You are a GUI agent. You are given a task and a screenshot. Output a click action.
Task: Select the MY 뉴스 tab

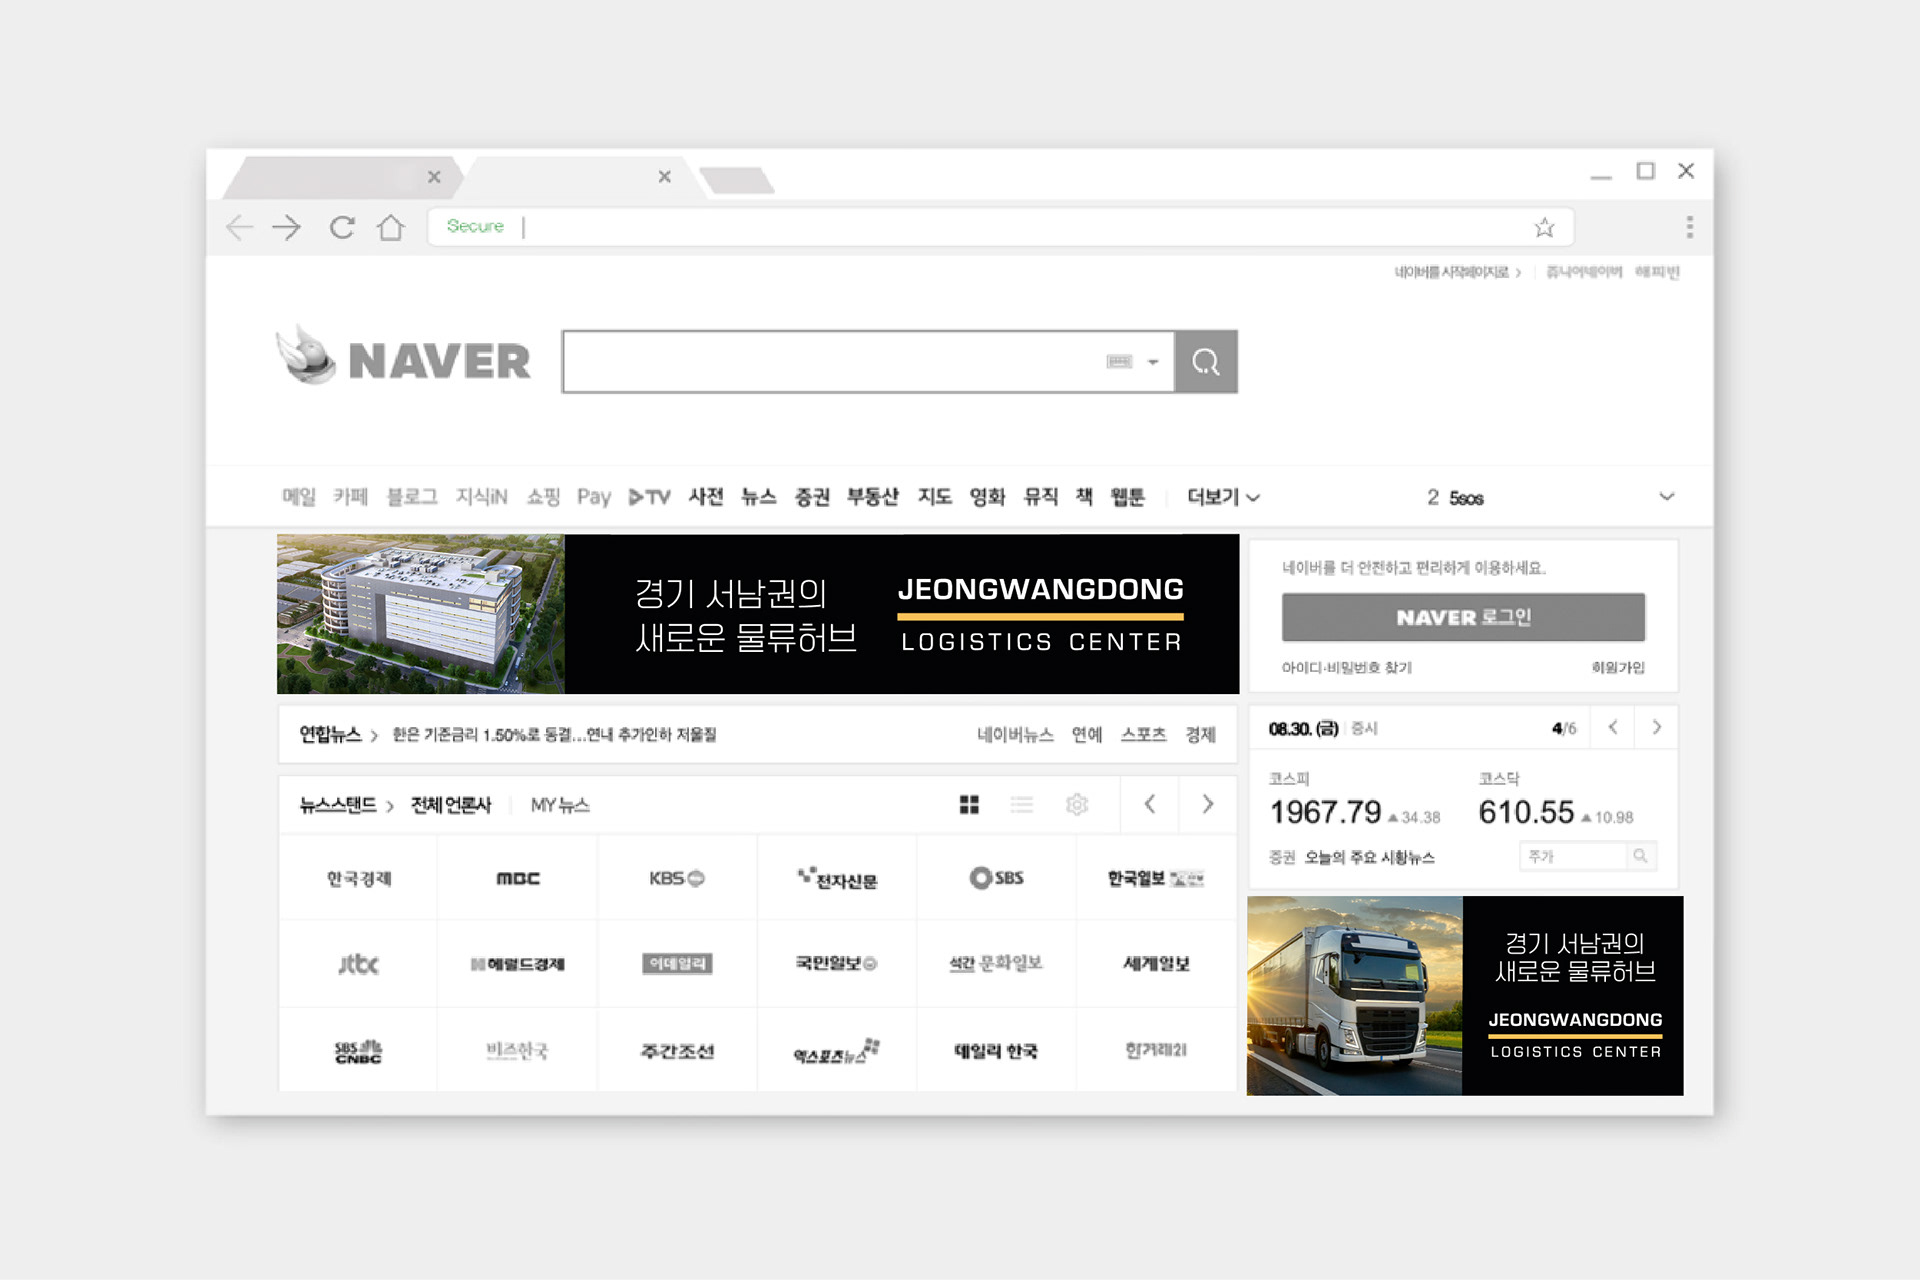tap(560, 805)
